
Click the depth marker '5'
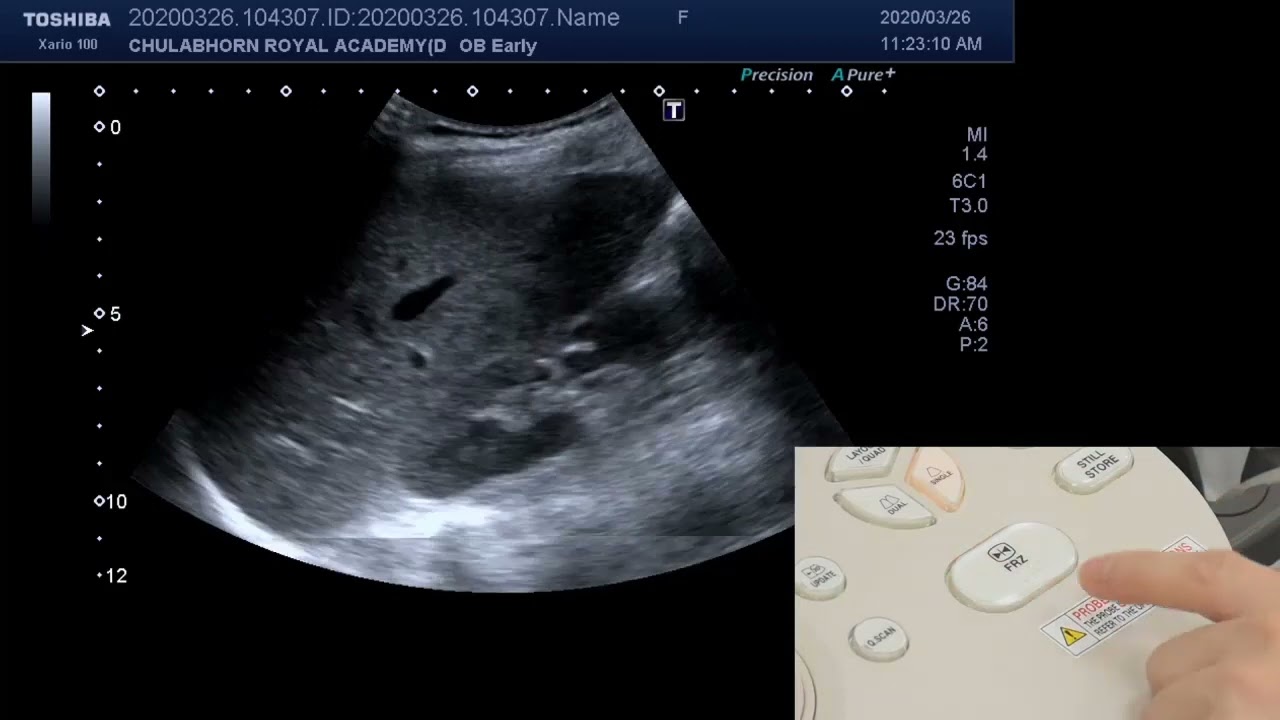coord(115,315)
